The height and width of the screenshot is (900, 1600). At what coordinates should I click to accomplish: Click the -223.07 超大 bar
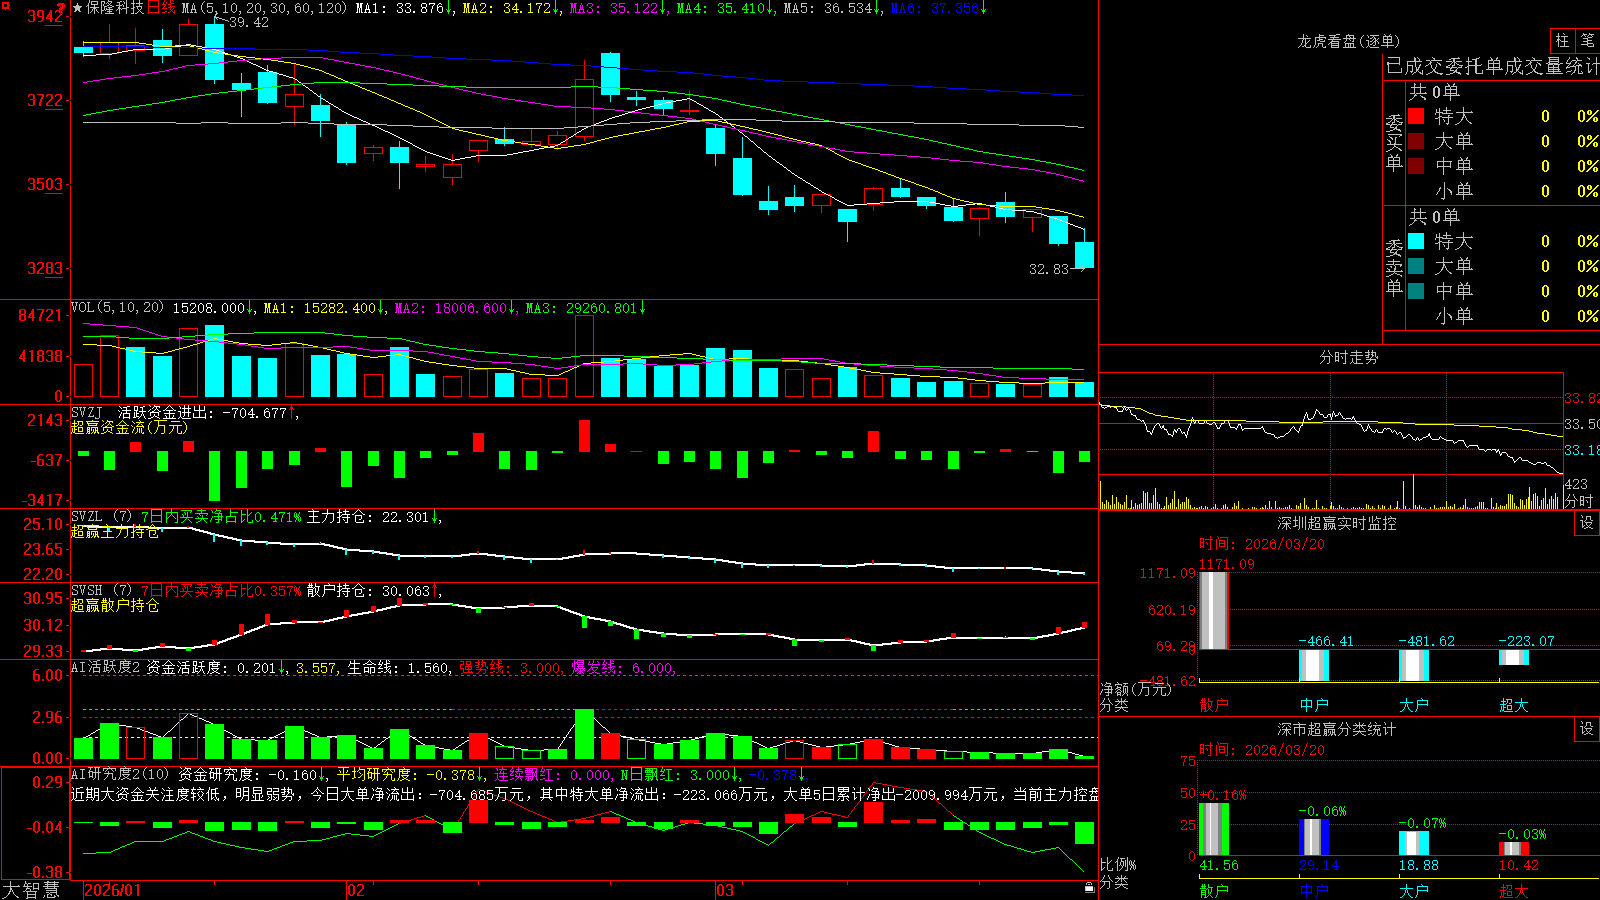tap(1514, 657)
